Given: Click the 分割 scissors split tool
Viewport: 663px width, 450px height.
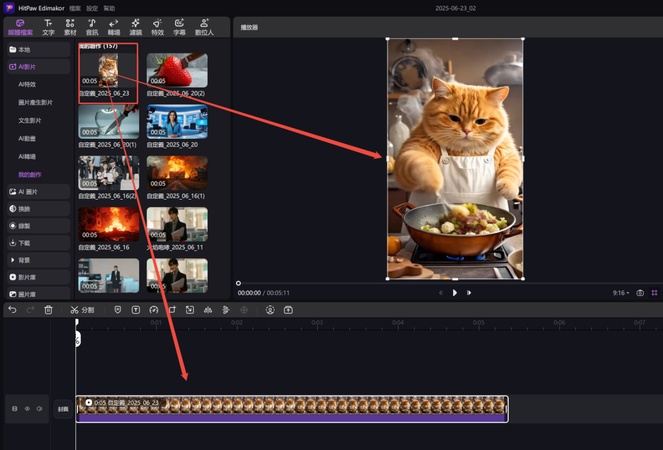Looking at the screenshot, I should point(82,310).
